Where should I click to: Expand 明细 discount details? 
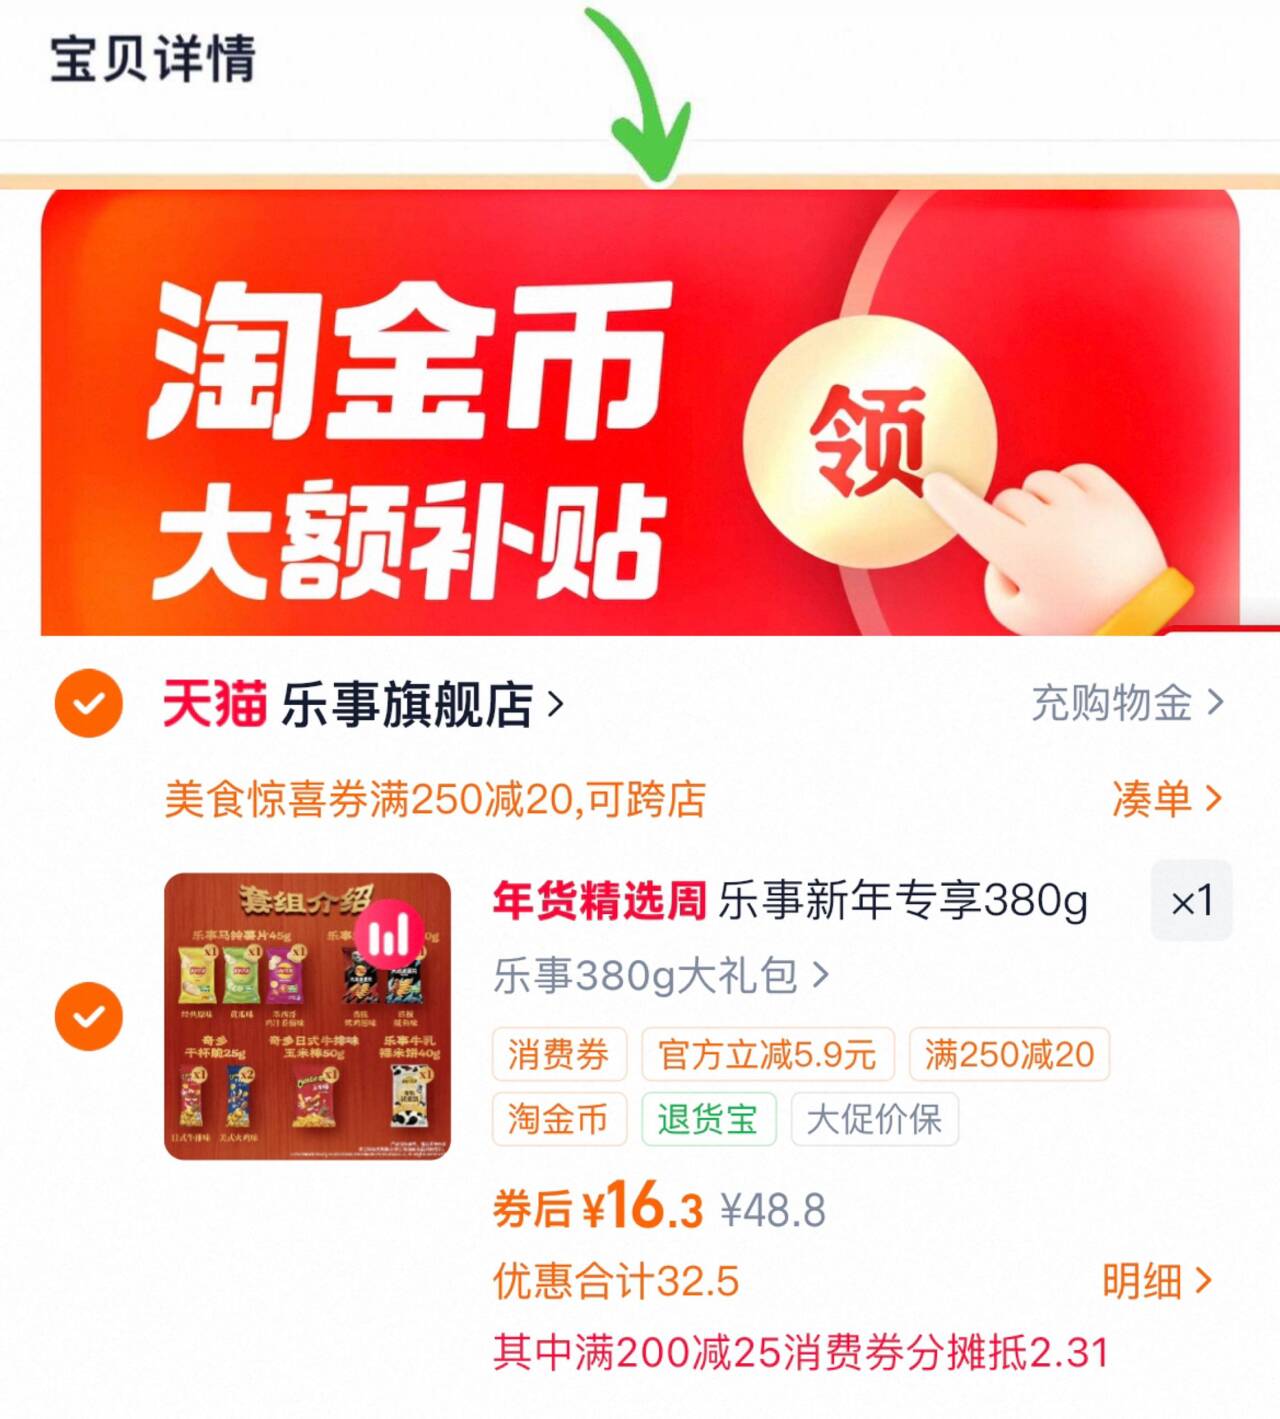click(x=1157, y=1280)
